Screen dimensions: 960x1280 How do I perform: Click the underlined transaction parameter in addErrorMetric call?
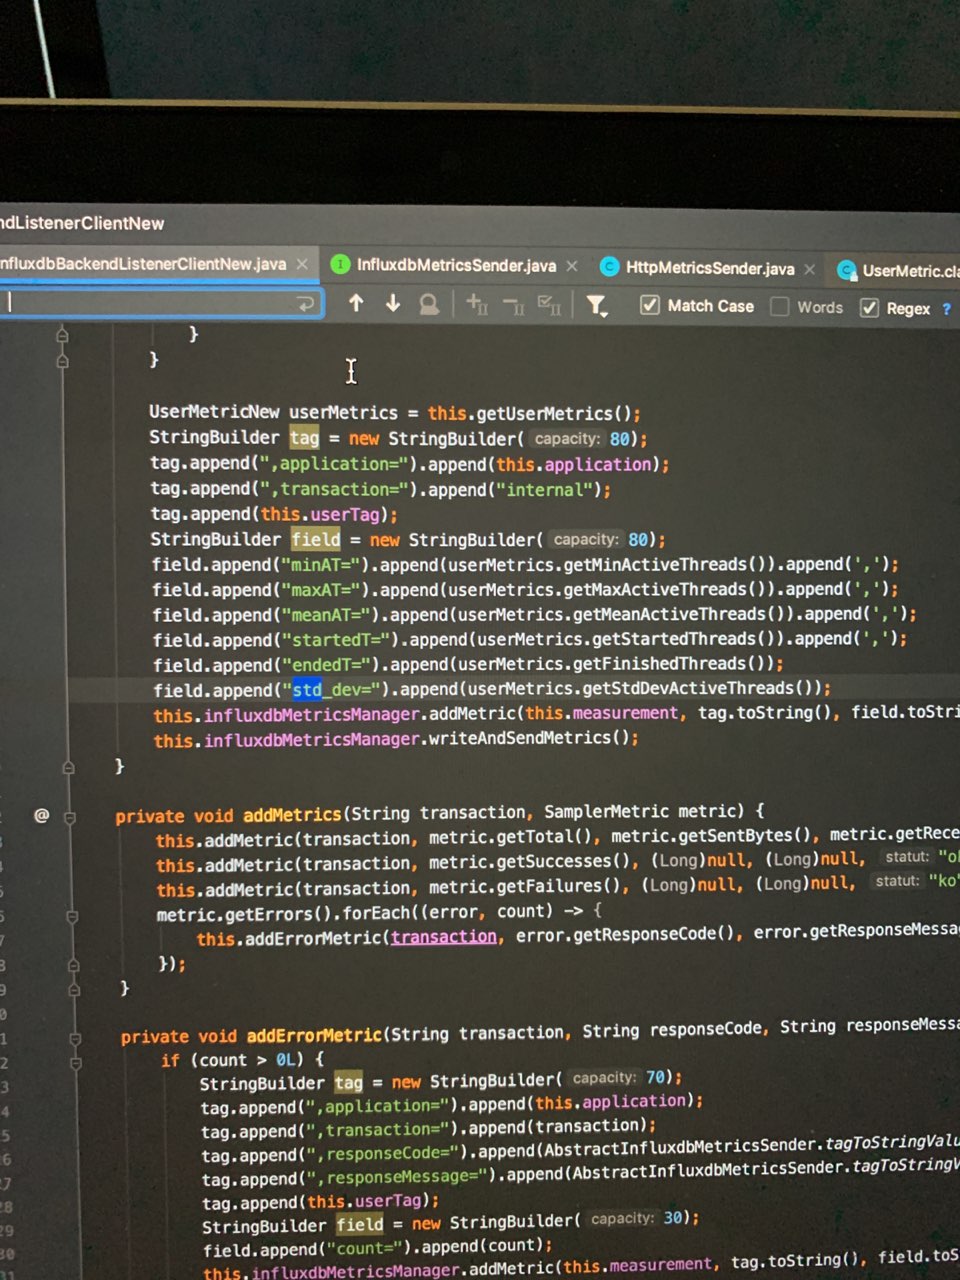click(x=443, y=937)
